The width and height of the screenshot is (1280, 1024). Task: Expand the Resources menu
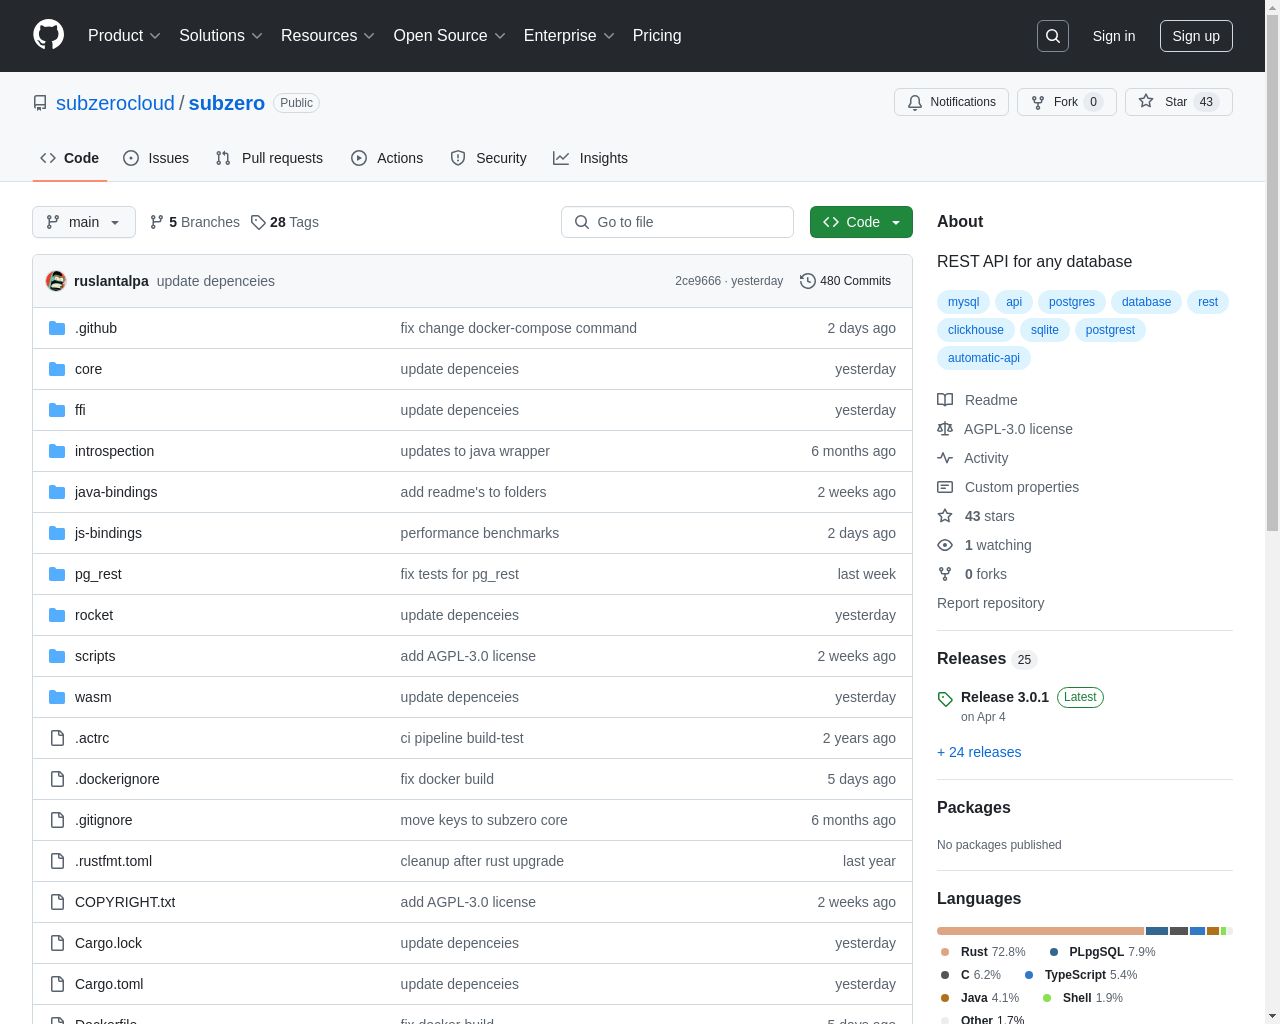pyautogui.click(x=327, y=36)
